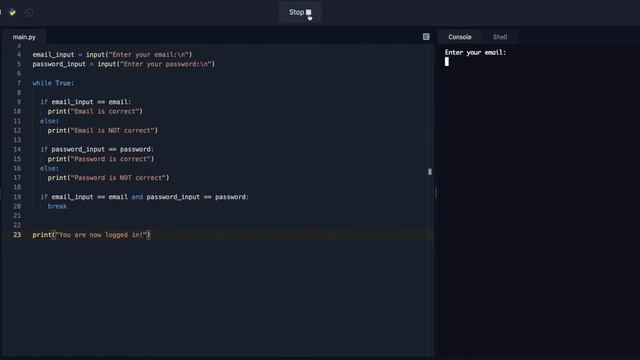Click line number 23 in the gutter
Viewport: 640px width, 360px height.
(x=17, y=235)
